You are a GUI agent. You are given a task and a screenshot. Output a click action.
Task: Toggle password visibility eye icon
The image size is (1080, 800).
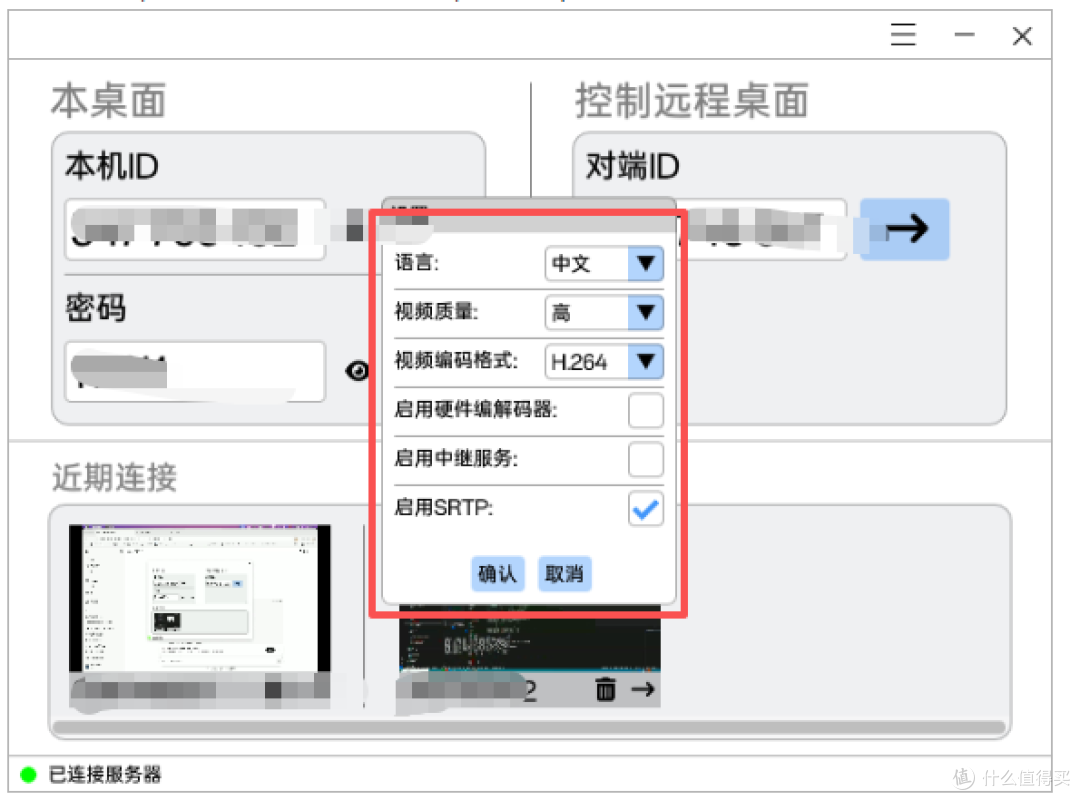click(357, 371)
